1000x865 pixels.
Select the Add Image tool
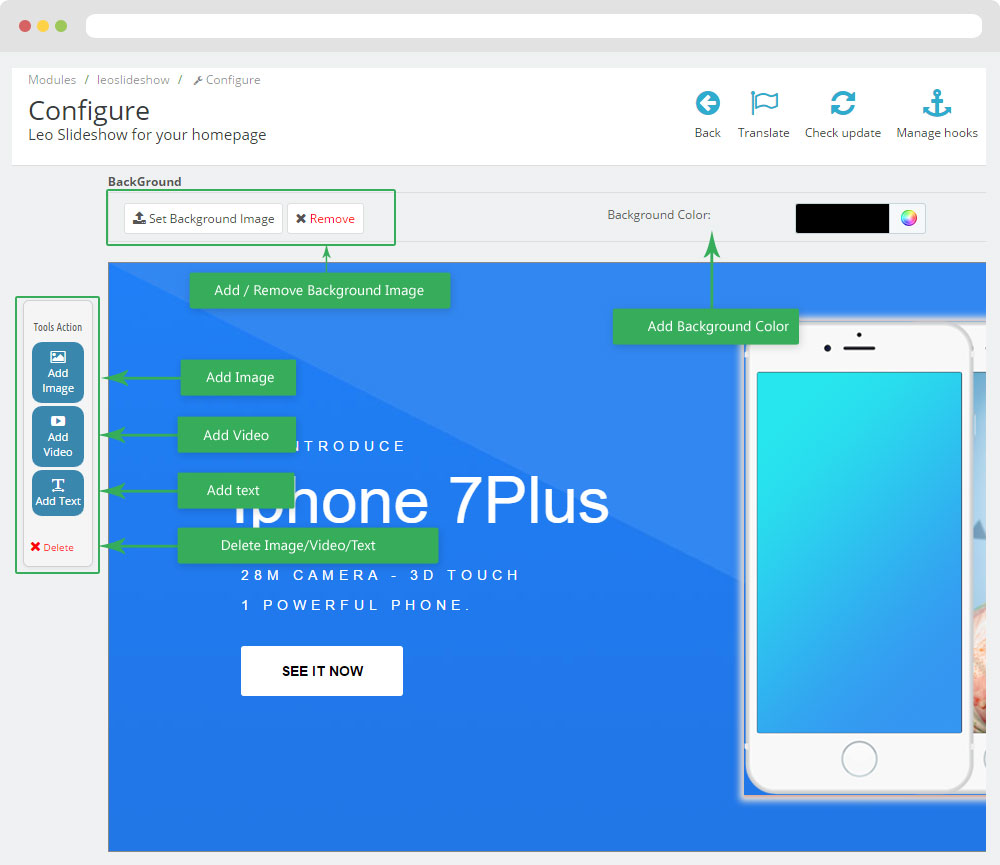click(x=58, y=373)
